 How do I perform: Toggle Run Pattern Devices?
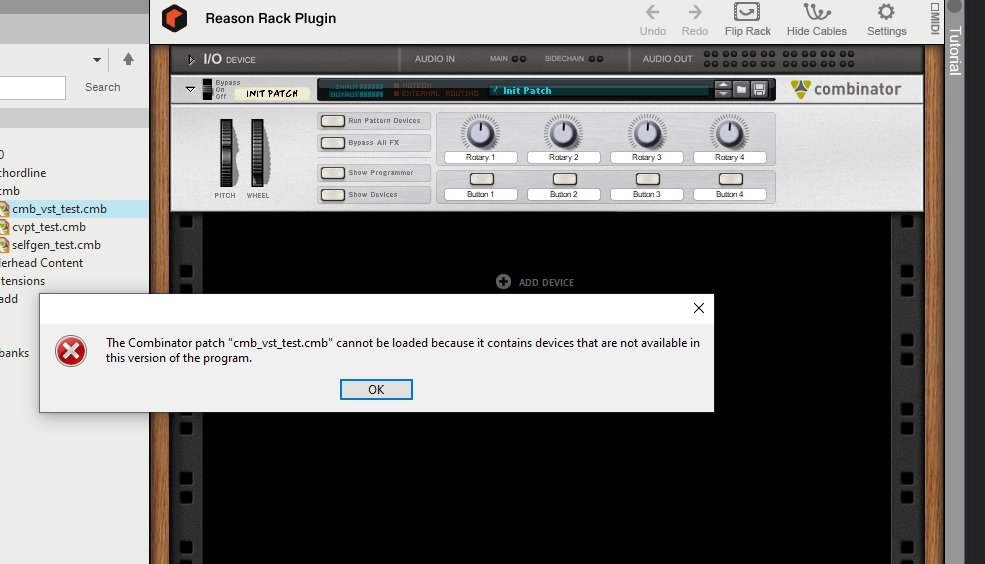tap(332, 121)
